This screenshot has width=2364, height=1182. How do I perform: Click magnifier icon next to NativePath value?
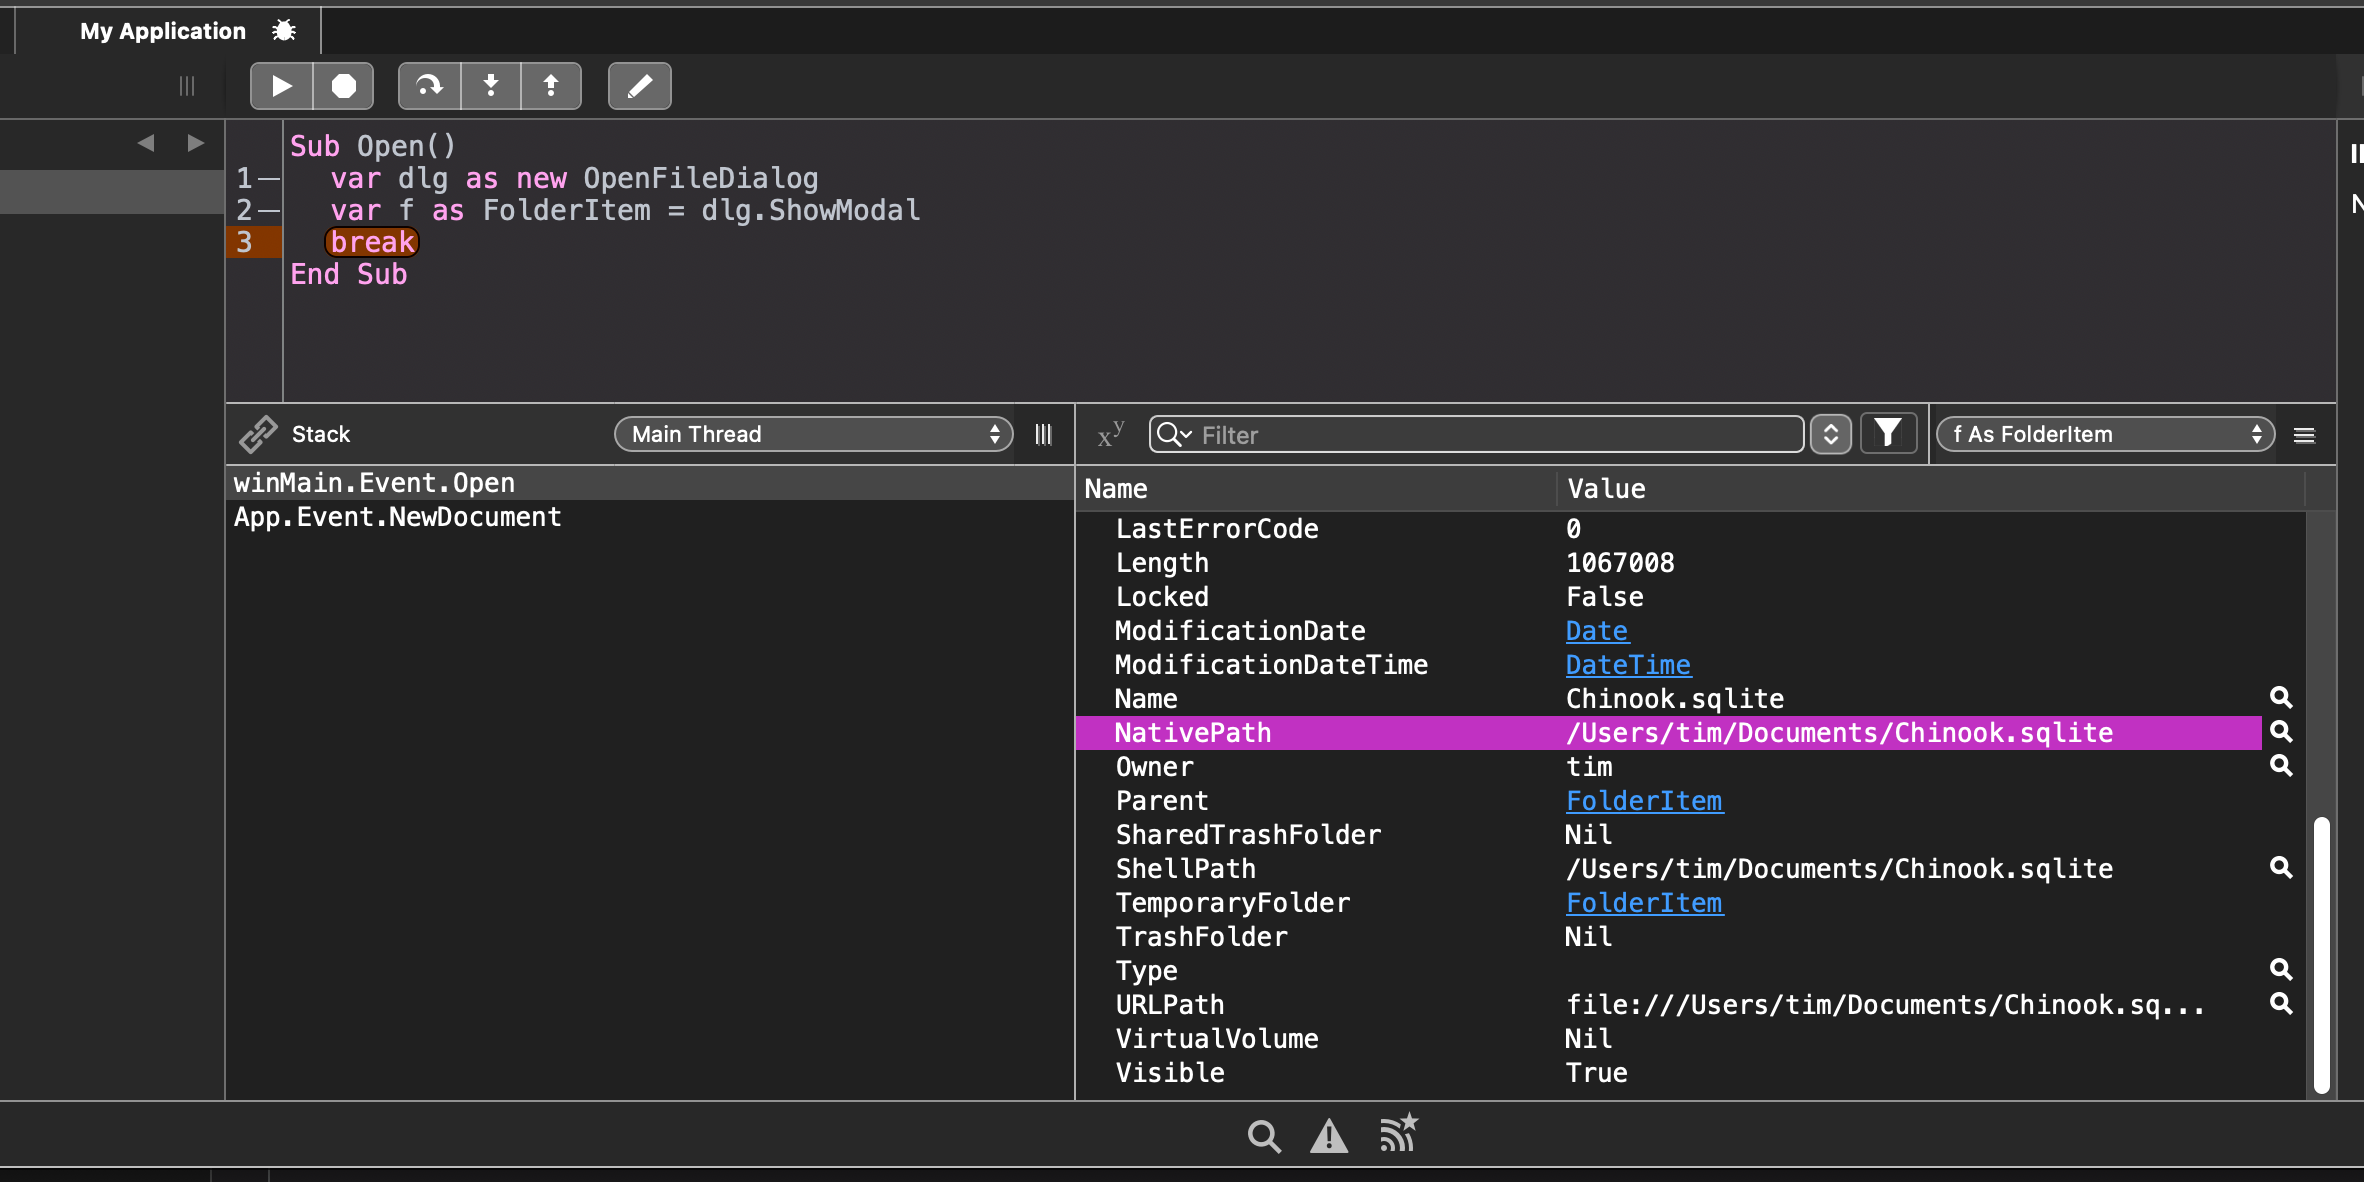coord(2280,732)
